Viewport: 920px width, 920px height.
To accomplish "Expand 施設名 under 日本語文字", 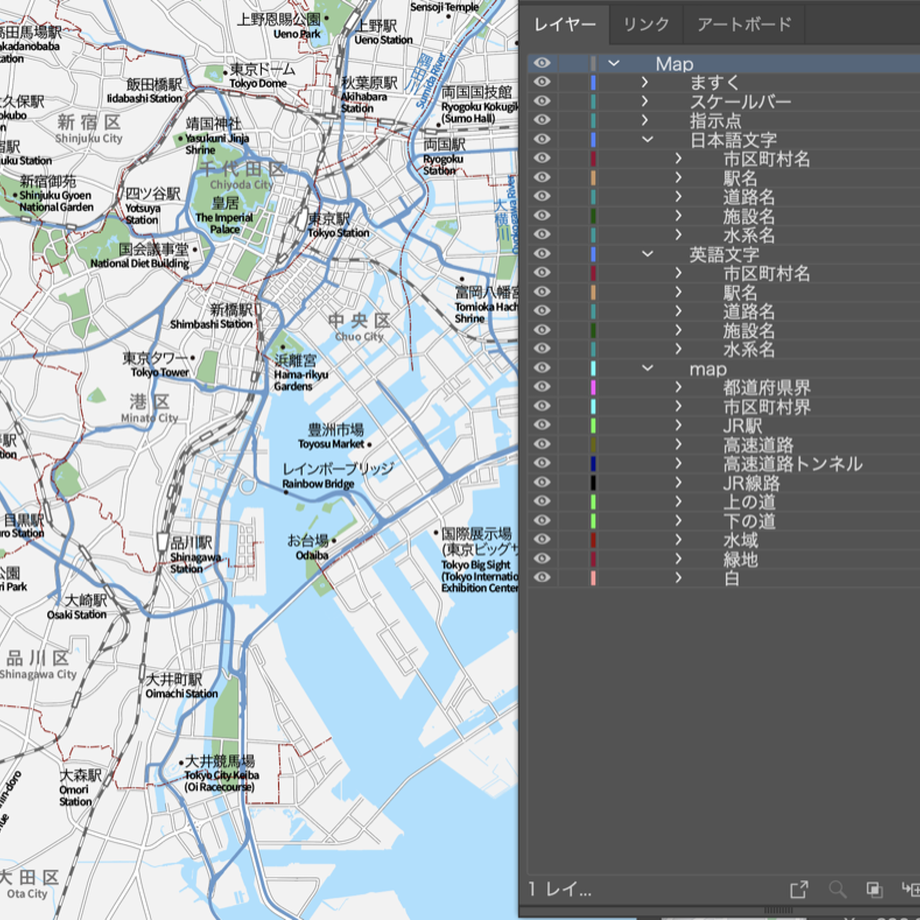I will (678, 215).
